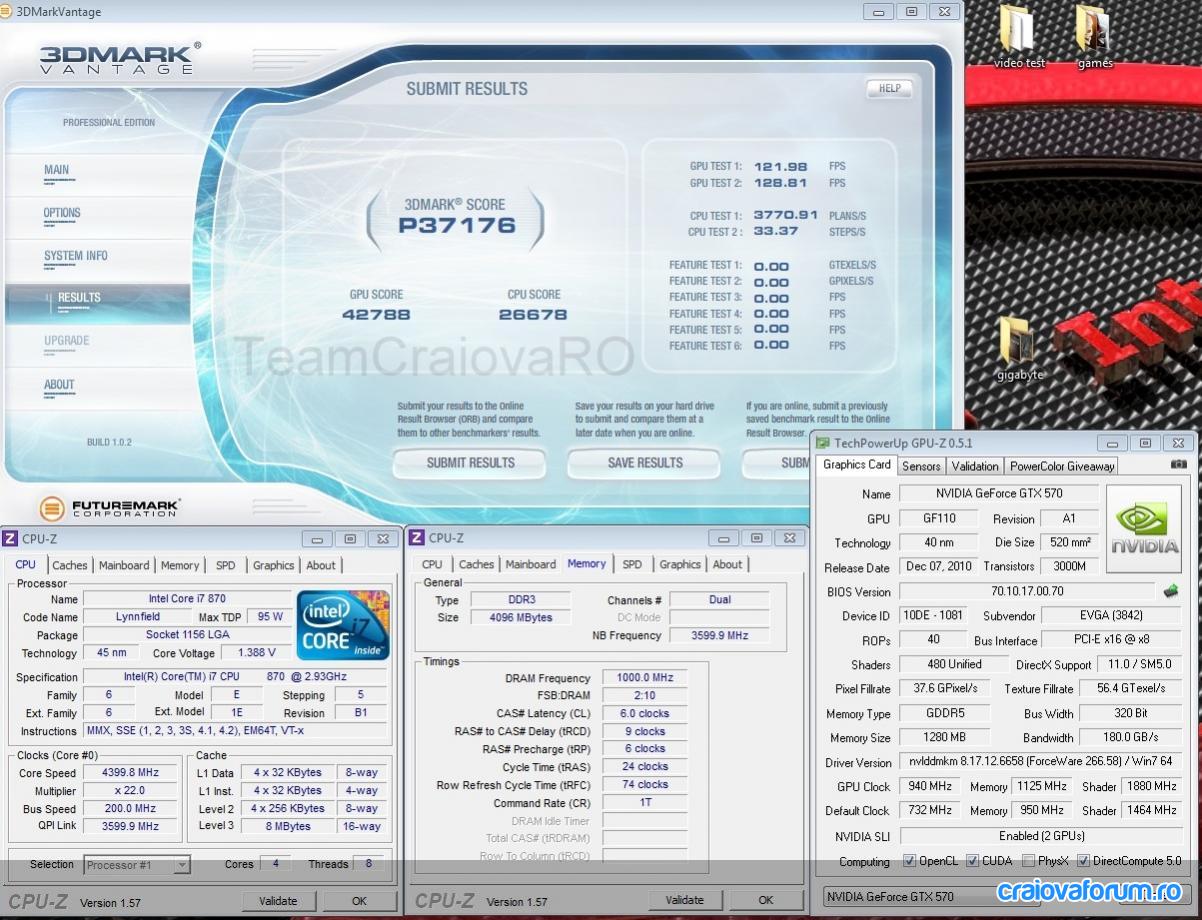Viewport: 1202px width, 920px height.
Task: Switch to Graphics tab in left CPU-Z
Action: click(273, 565)
